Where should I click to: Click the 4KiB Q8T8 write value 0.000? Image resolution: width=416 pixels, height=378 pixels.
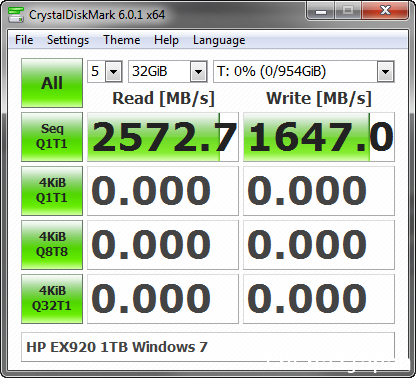(x=319, y=245)
